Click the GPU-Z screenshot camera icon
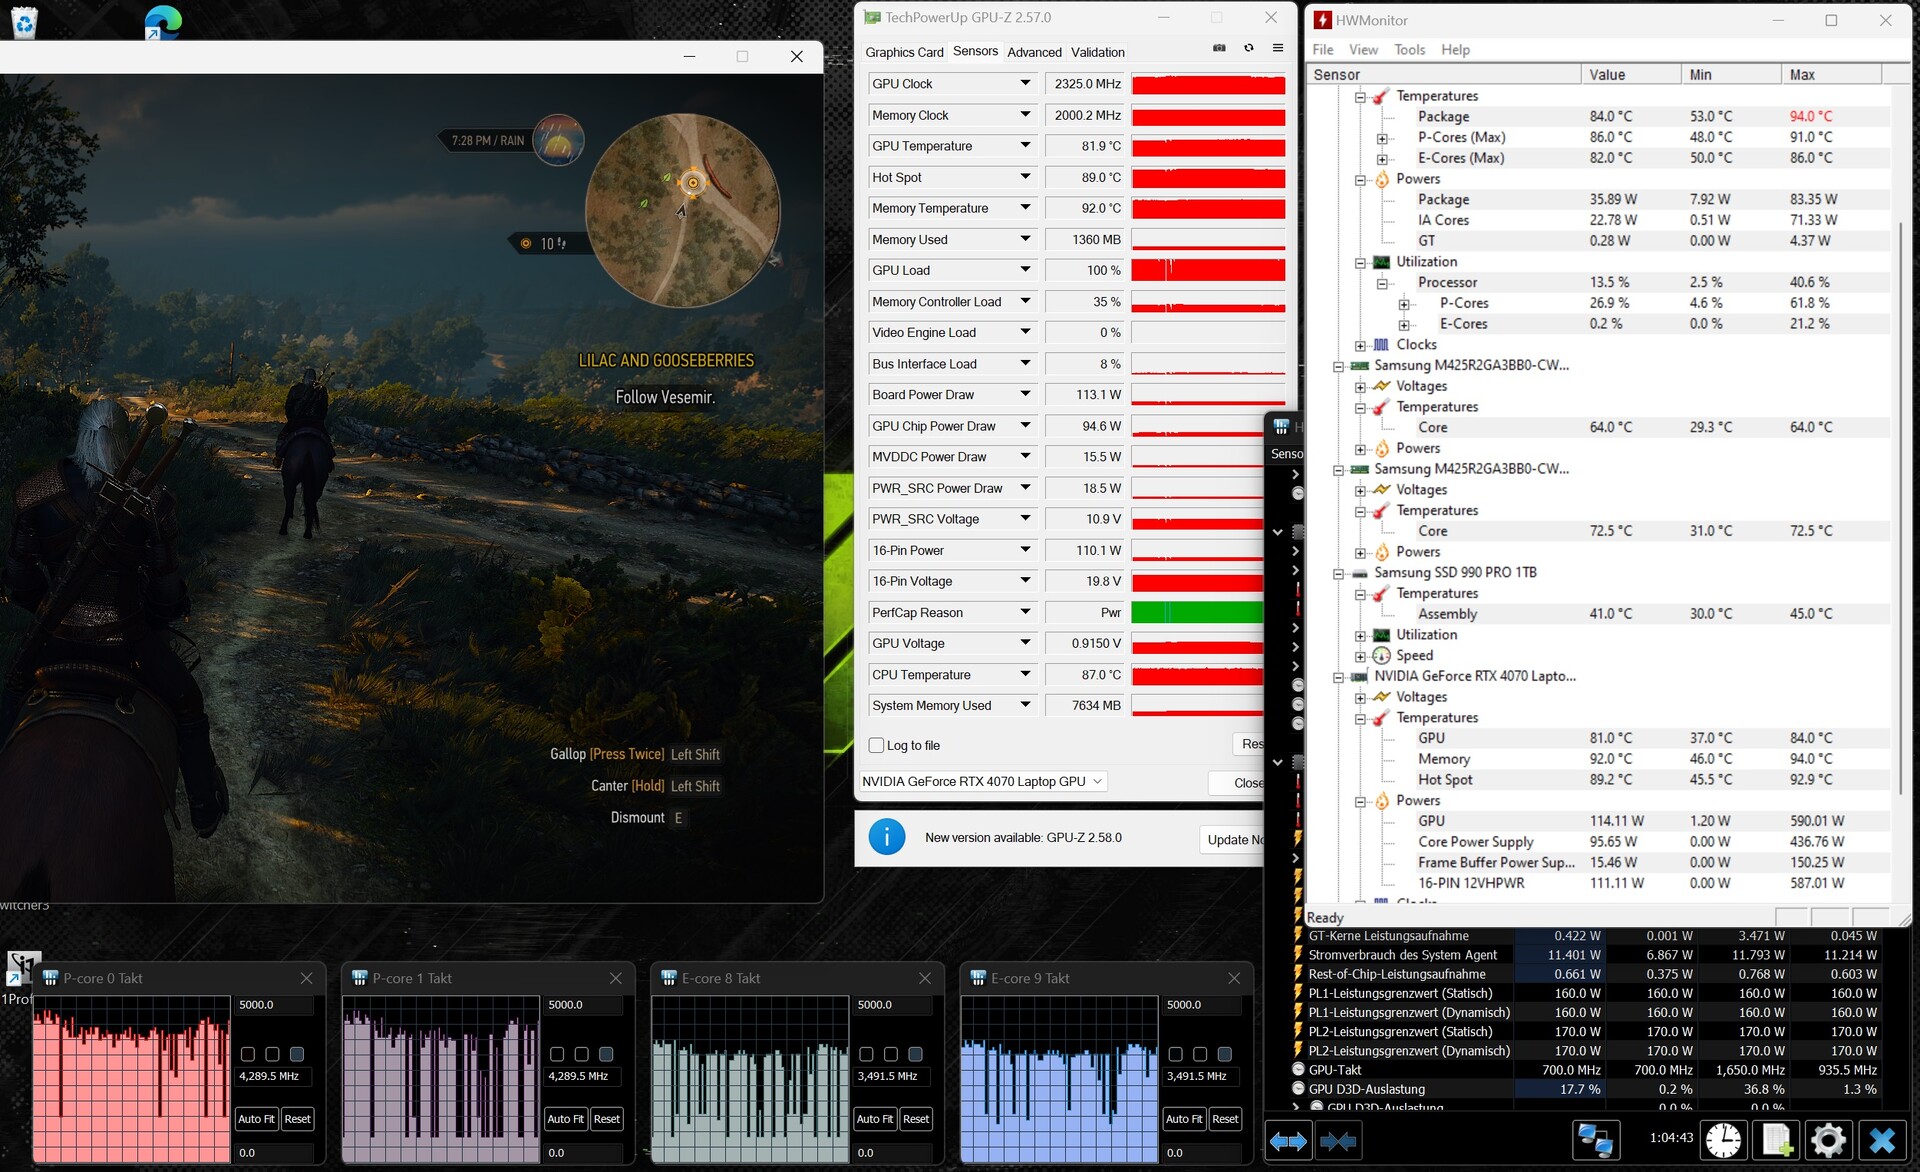This screenshot has width=1920, height=1172. point(1219,48)
